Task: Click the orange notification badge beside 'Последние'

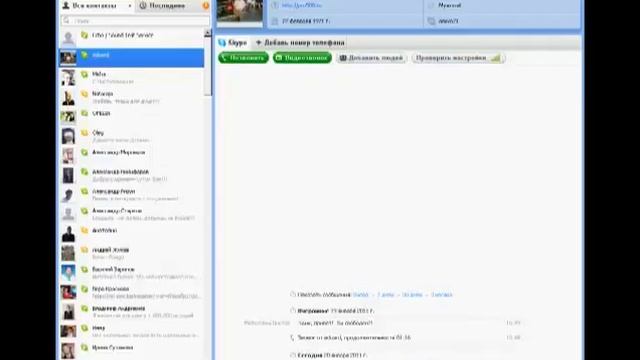Action: (x=206, y=6)
